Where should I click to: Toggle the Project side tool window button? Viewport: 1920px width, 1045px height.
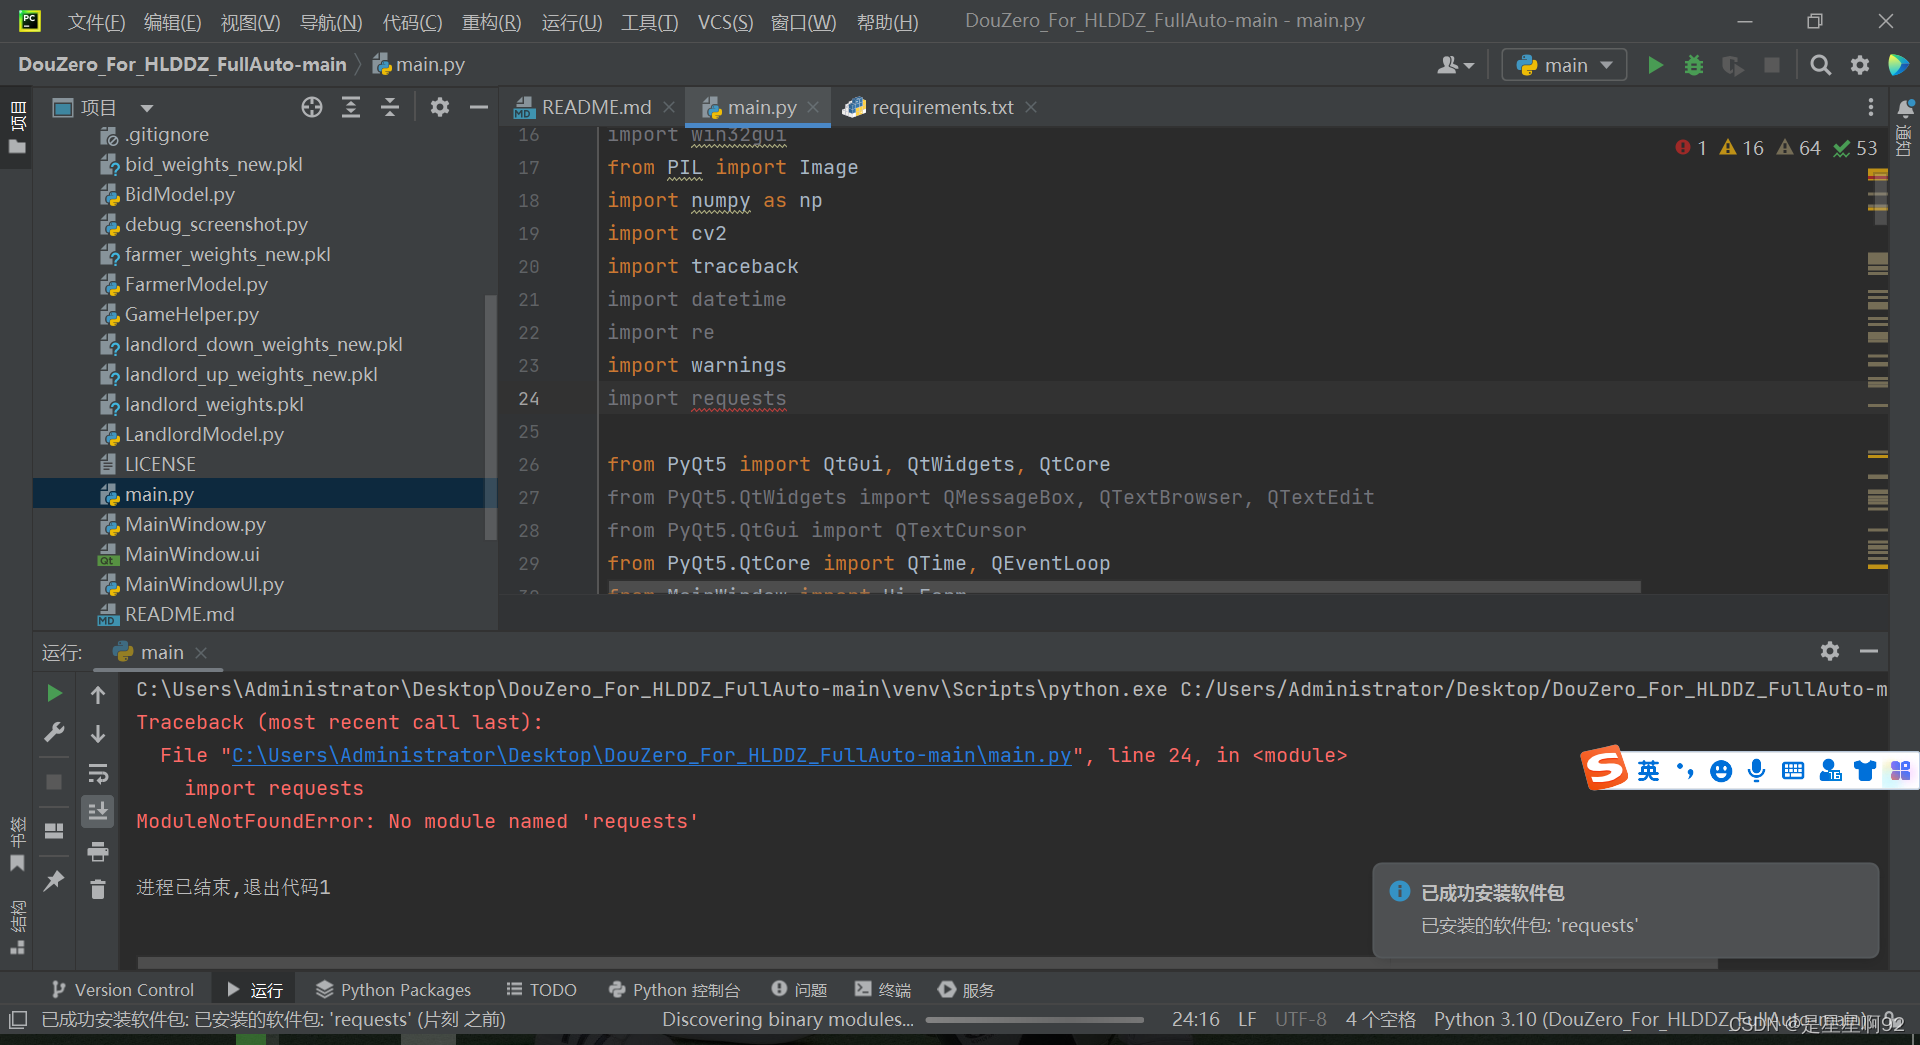click(x=17, y=127)
